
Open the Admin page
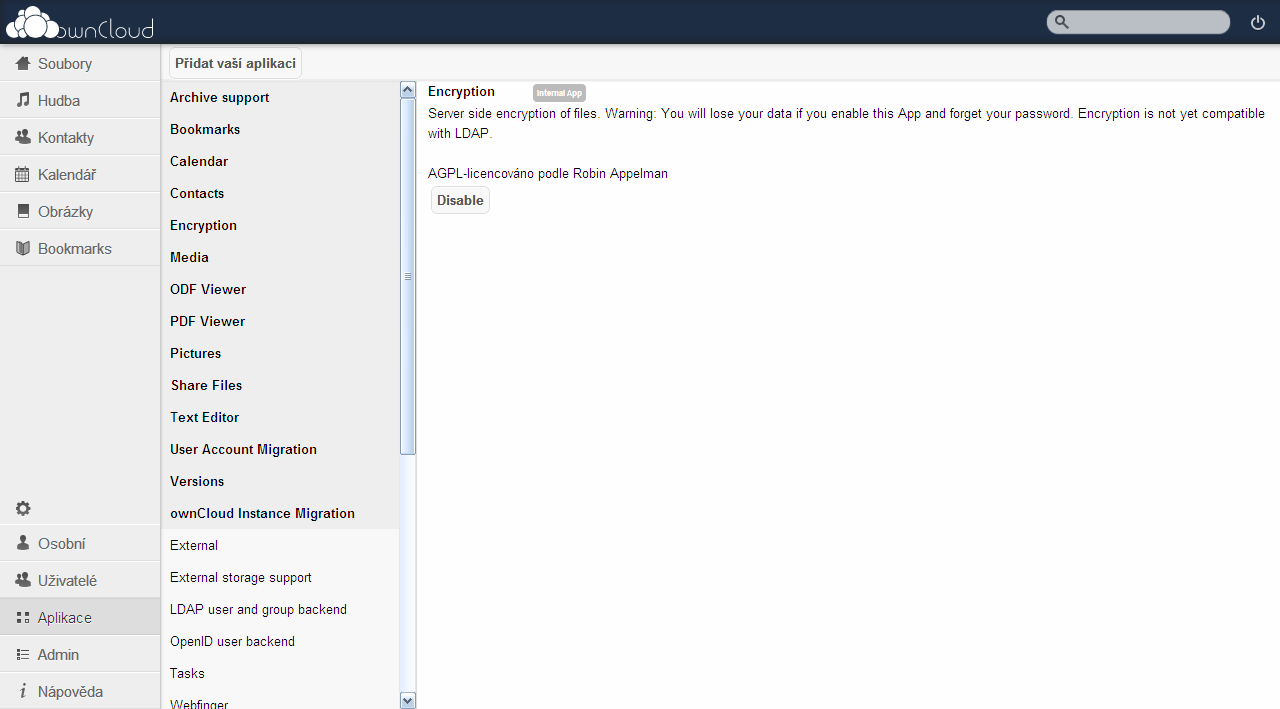click(80, 655)
